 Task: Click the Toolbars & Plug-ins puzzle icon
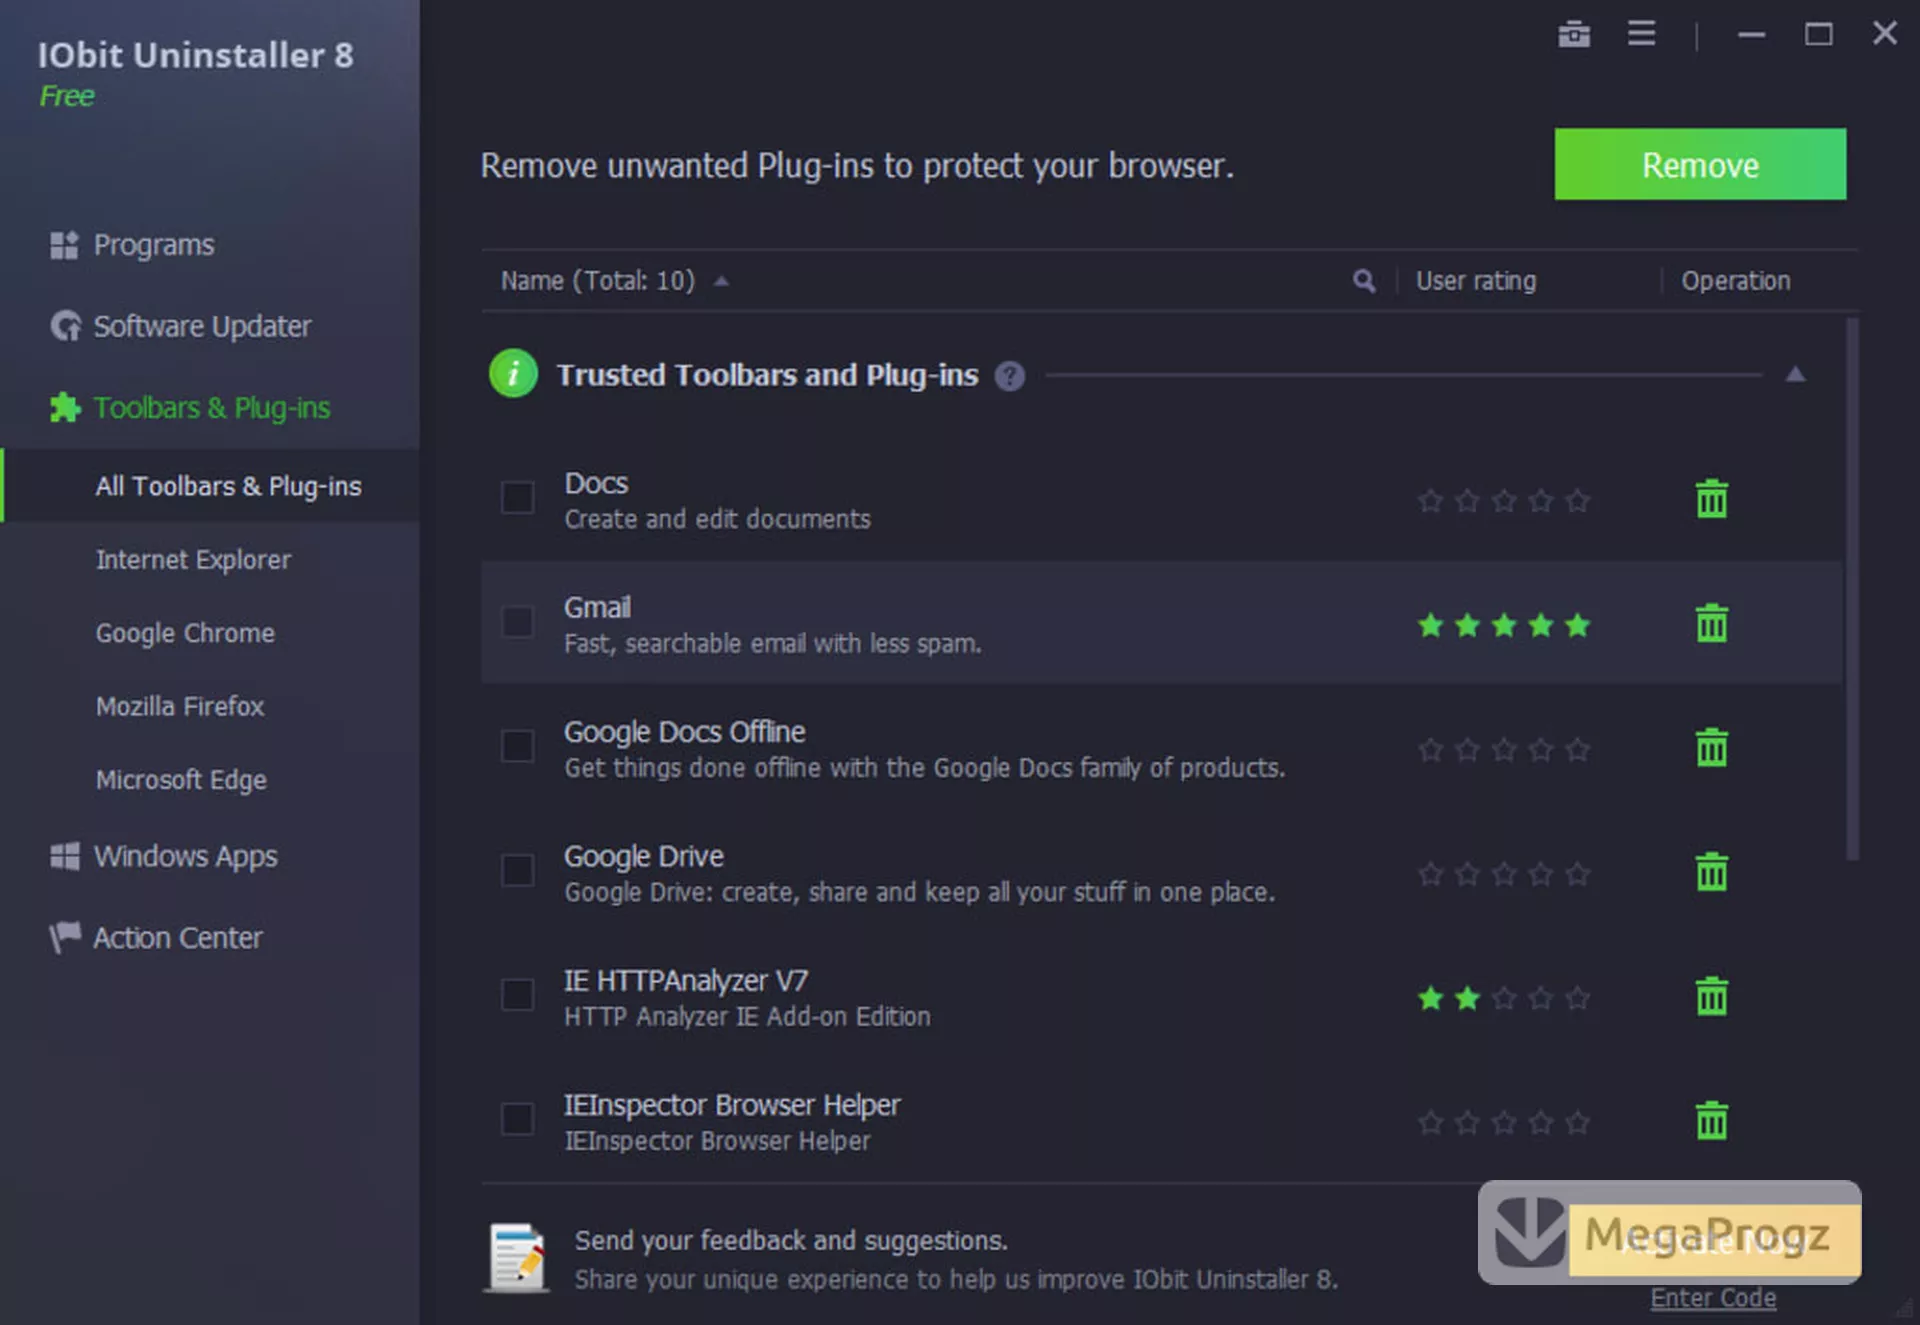pos(65,407)
